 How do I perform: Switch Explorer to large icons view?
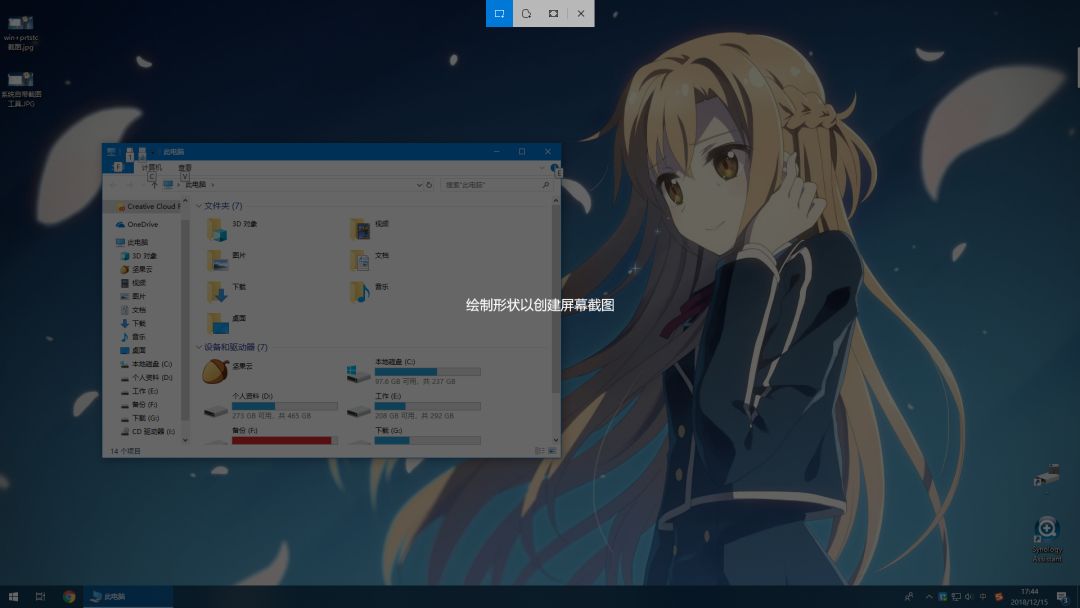pos(552,450)
